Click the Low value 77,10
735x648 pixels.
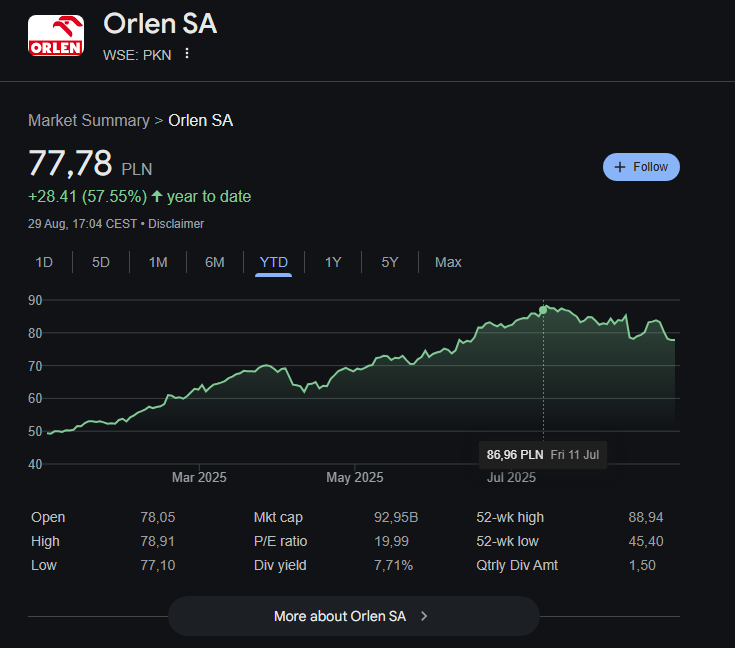pos(158,565)
